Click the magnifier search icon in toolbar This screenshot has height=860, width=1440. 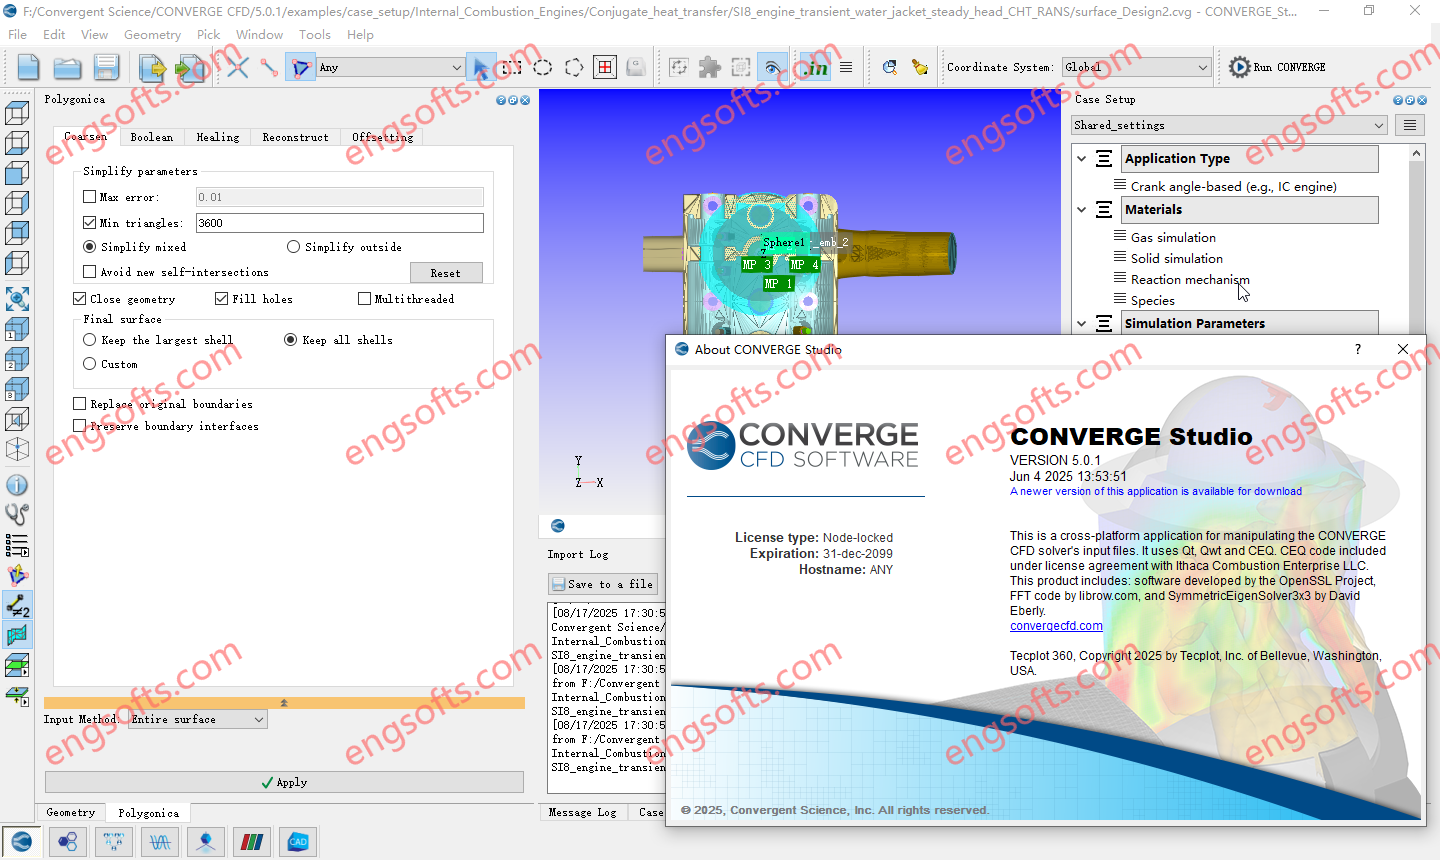(889, 67)
